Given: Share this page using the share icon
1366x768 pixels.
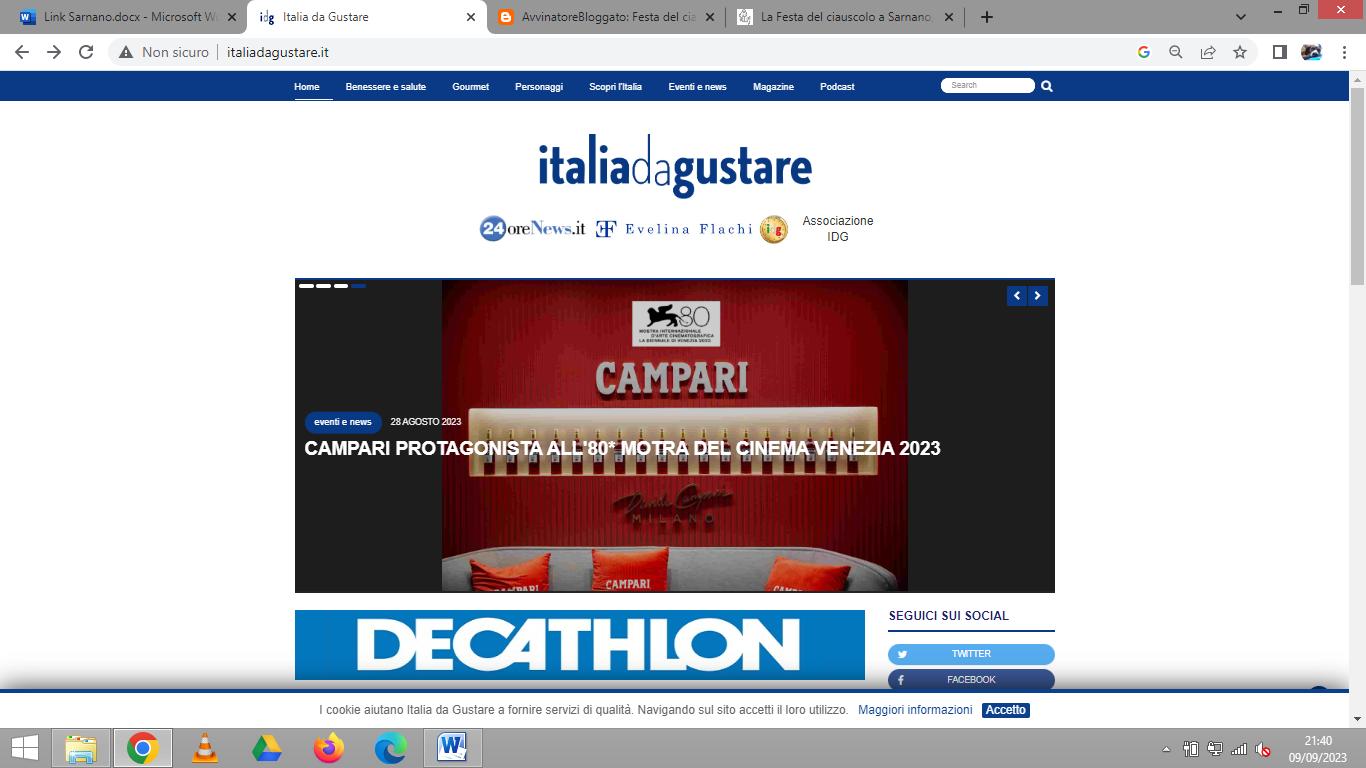Looking at the screenshot, I should coord(1208,52).
